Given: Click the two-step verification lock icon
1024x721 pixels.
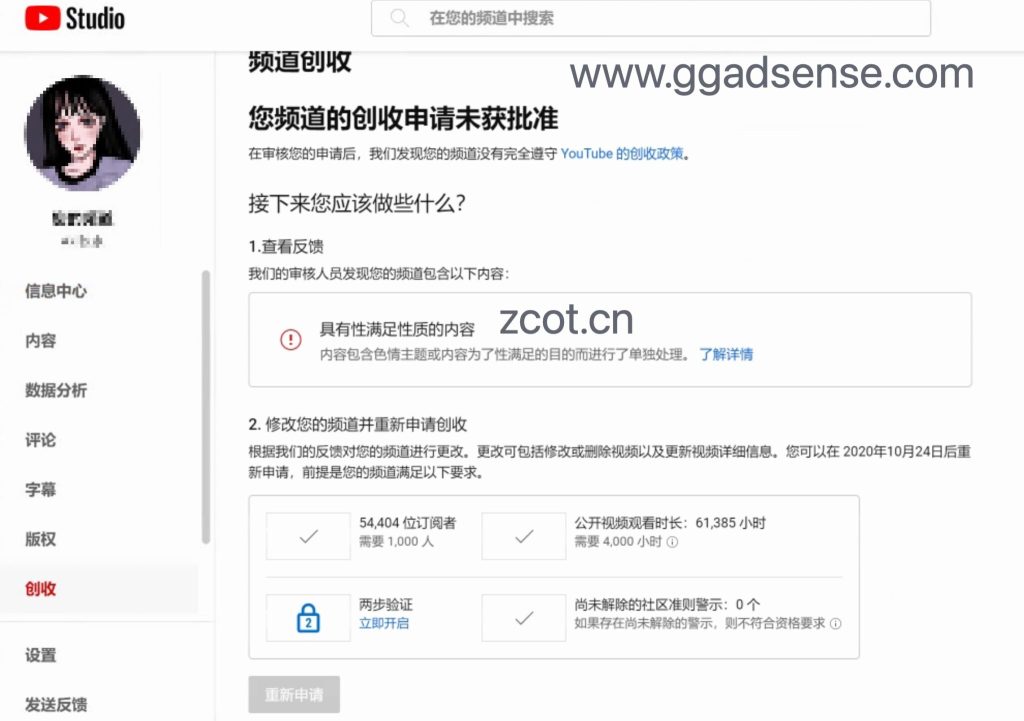Looking at the screenshot, I should click(x=308, y=618).
